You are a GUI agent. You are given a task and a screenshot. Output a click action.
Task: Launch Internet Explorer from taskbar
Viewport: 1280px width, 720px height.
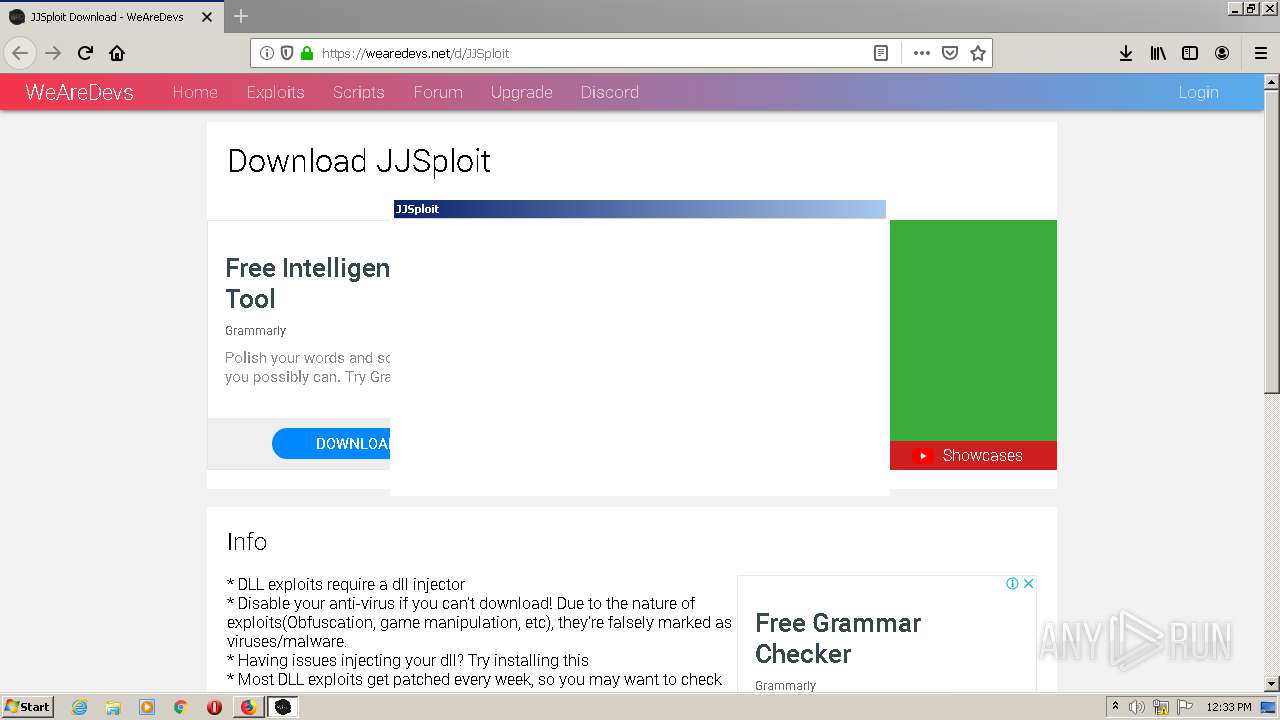(79, 707)
